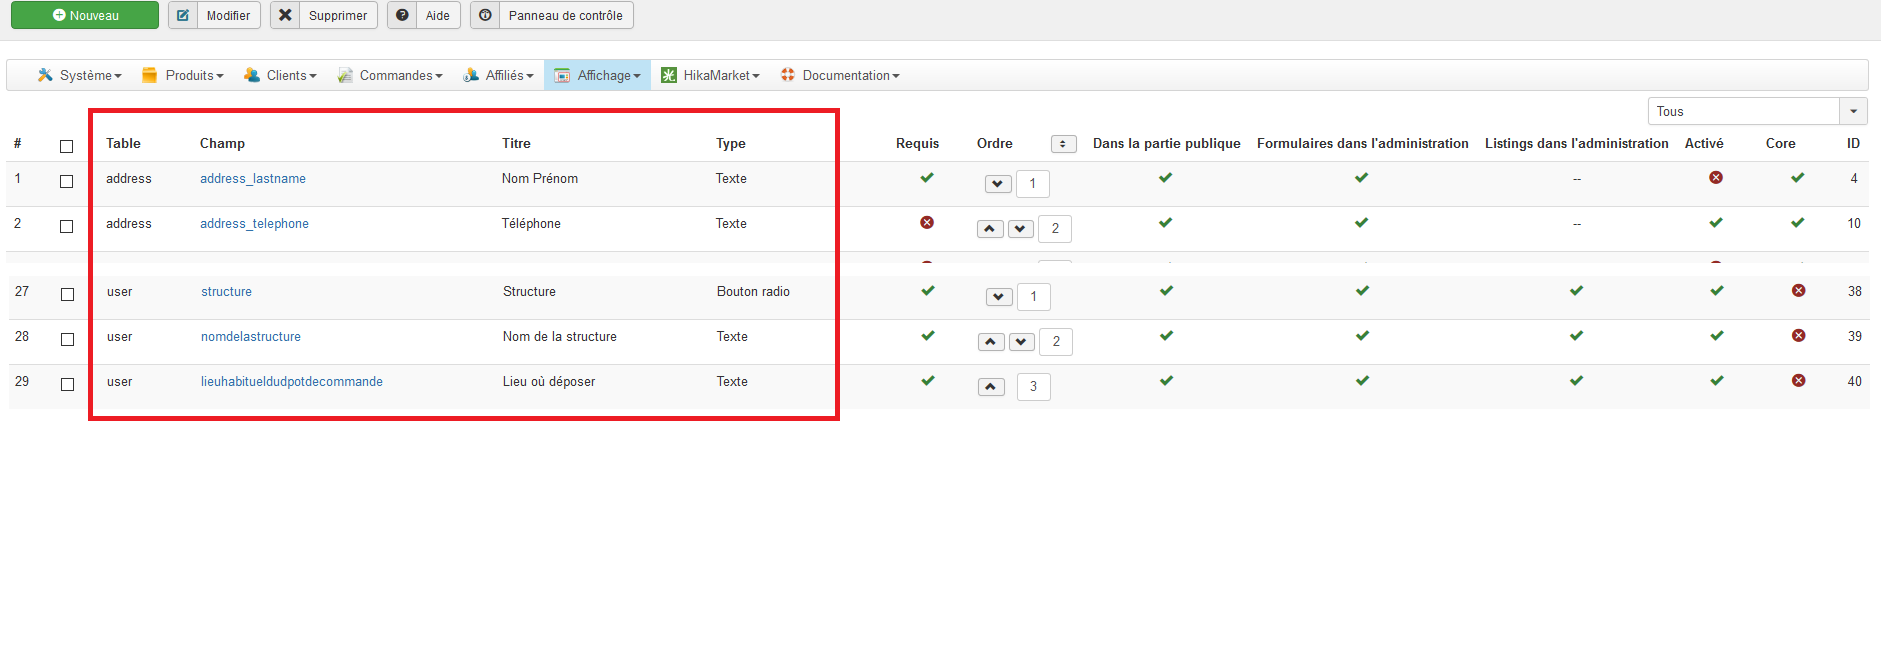1881x671 pixels.
Task: Open the address_telephone field link
Action: [254, 224]
